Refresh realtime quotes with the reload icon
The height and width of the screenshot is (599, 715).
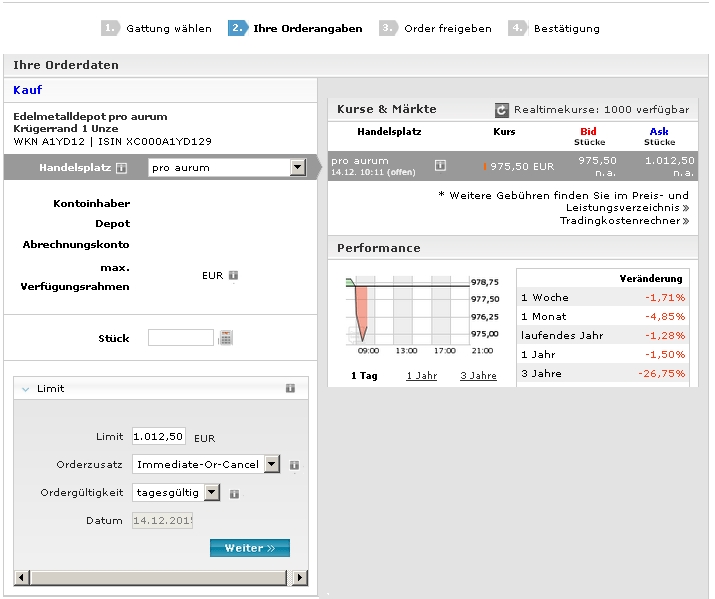click(502, 110)
